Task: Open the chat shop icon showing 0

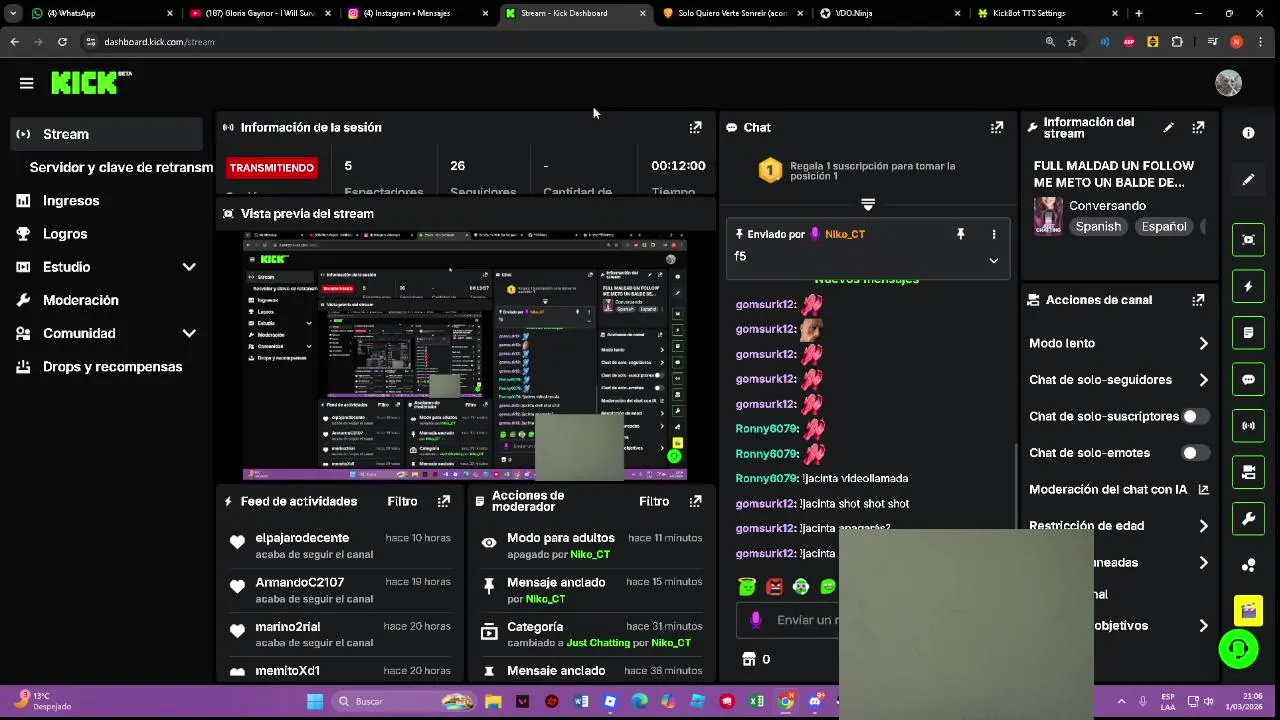Action: pos(756,659)
